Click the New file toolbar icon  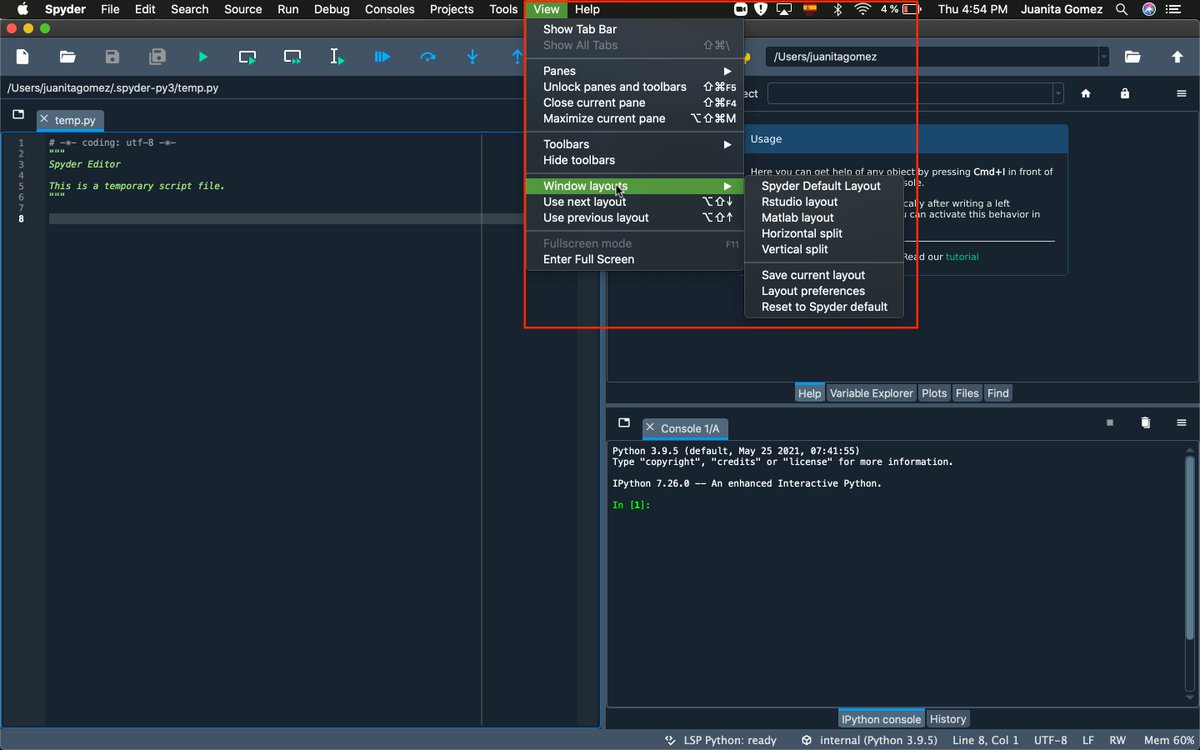[x=23, y=57]
